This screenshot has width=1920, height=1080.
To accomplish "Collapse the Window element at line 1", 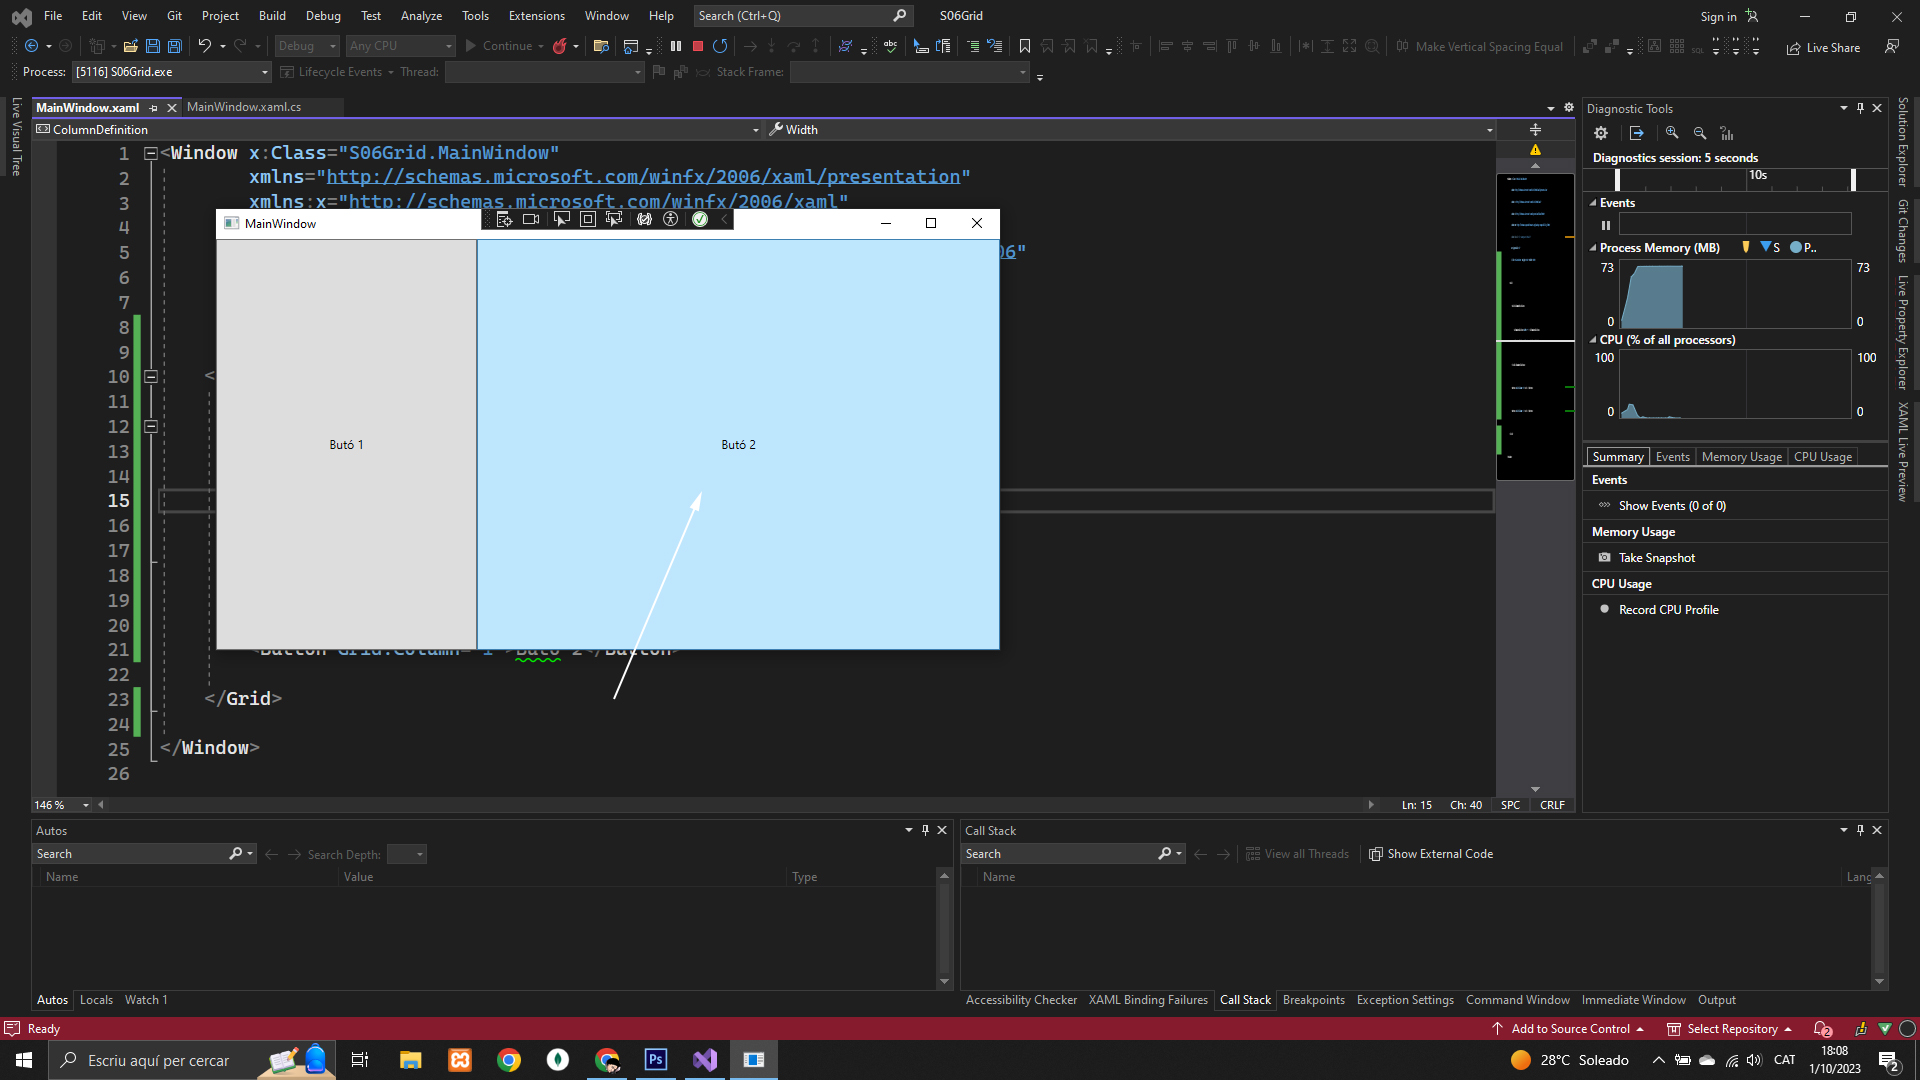I will pos(151,153).
